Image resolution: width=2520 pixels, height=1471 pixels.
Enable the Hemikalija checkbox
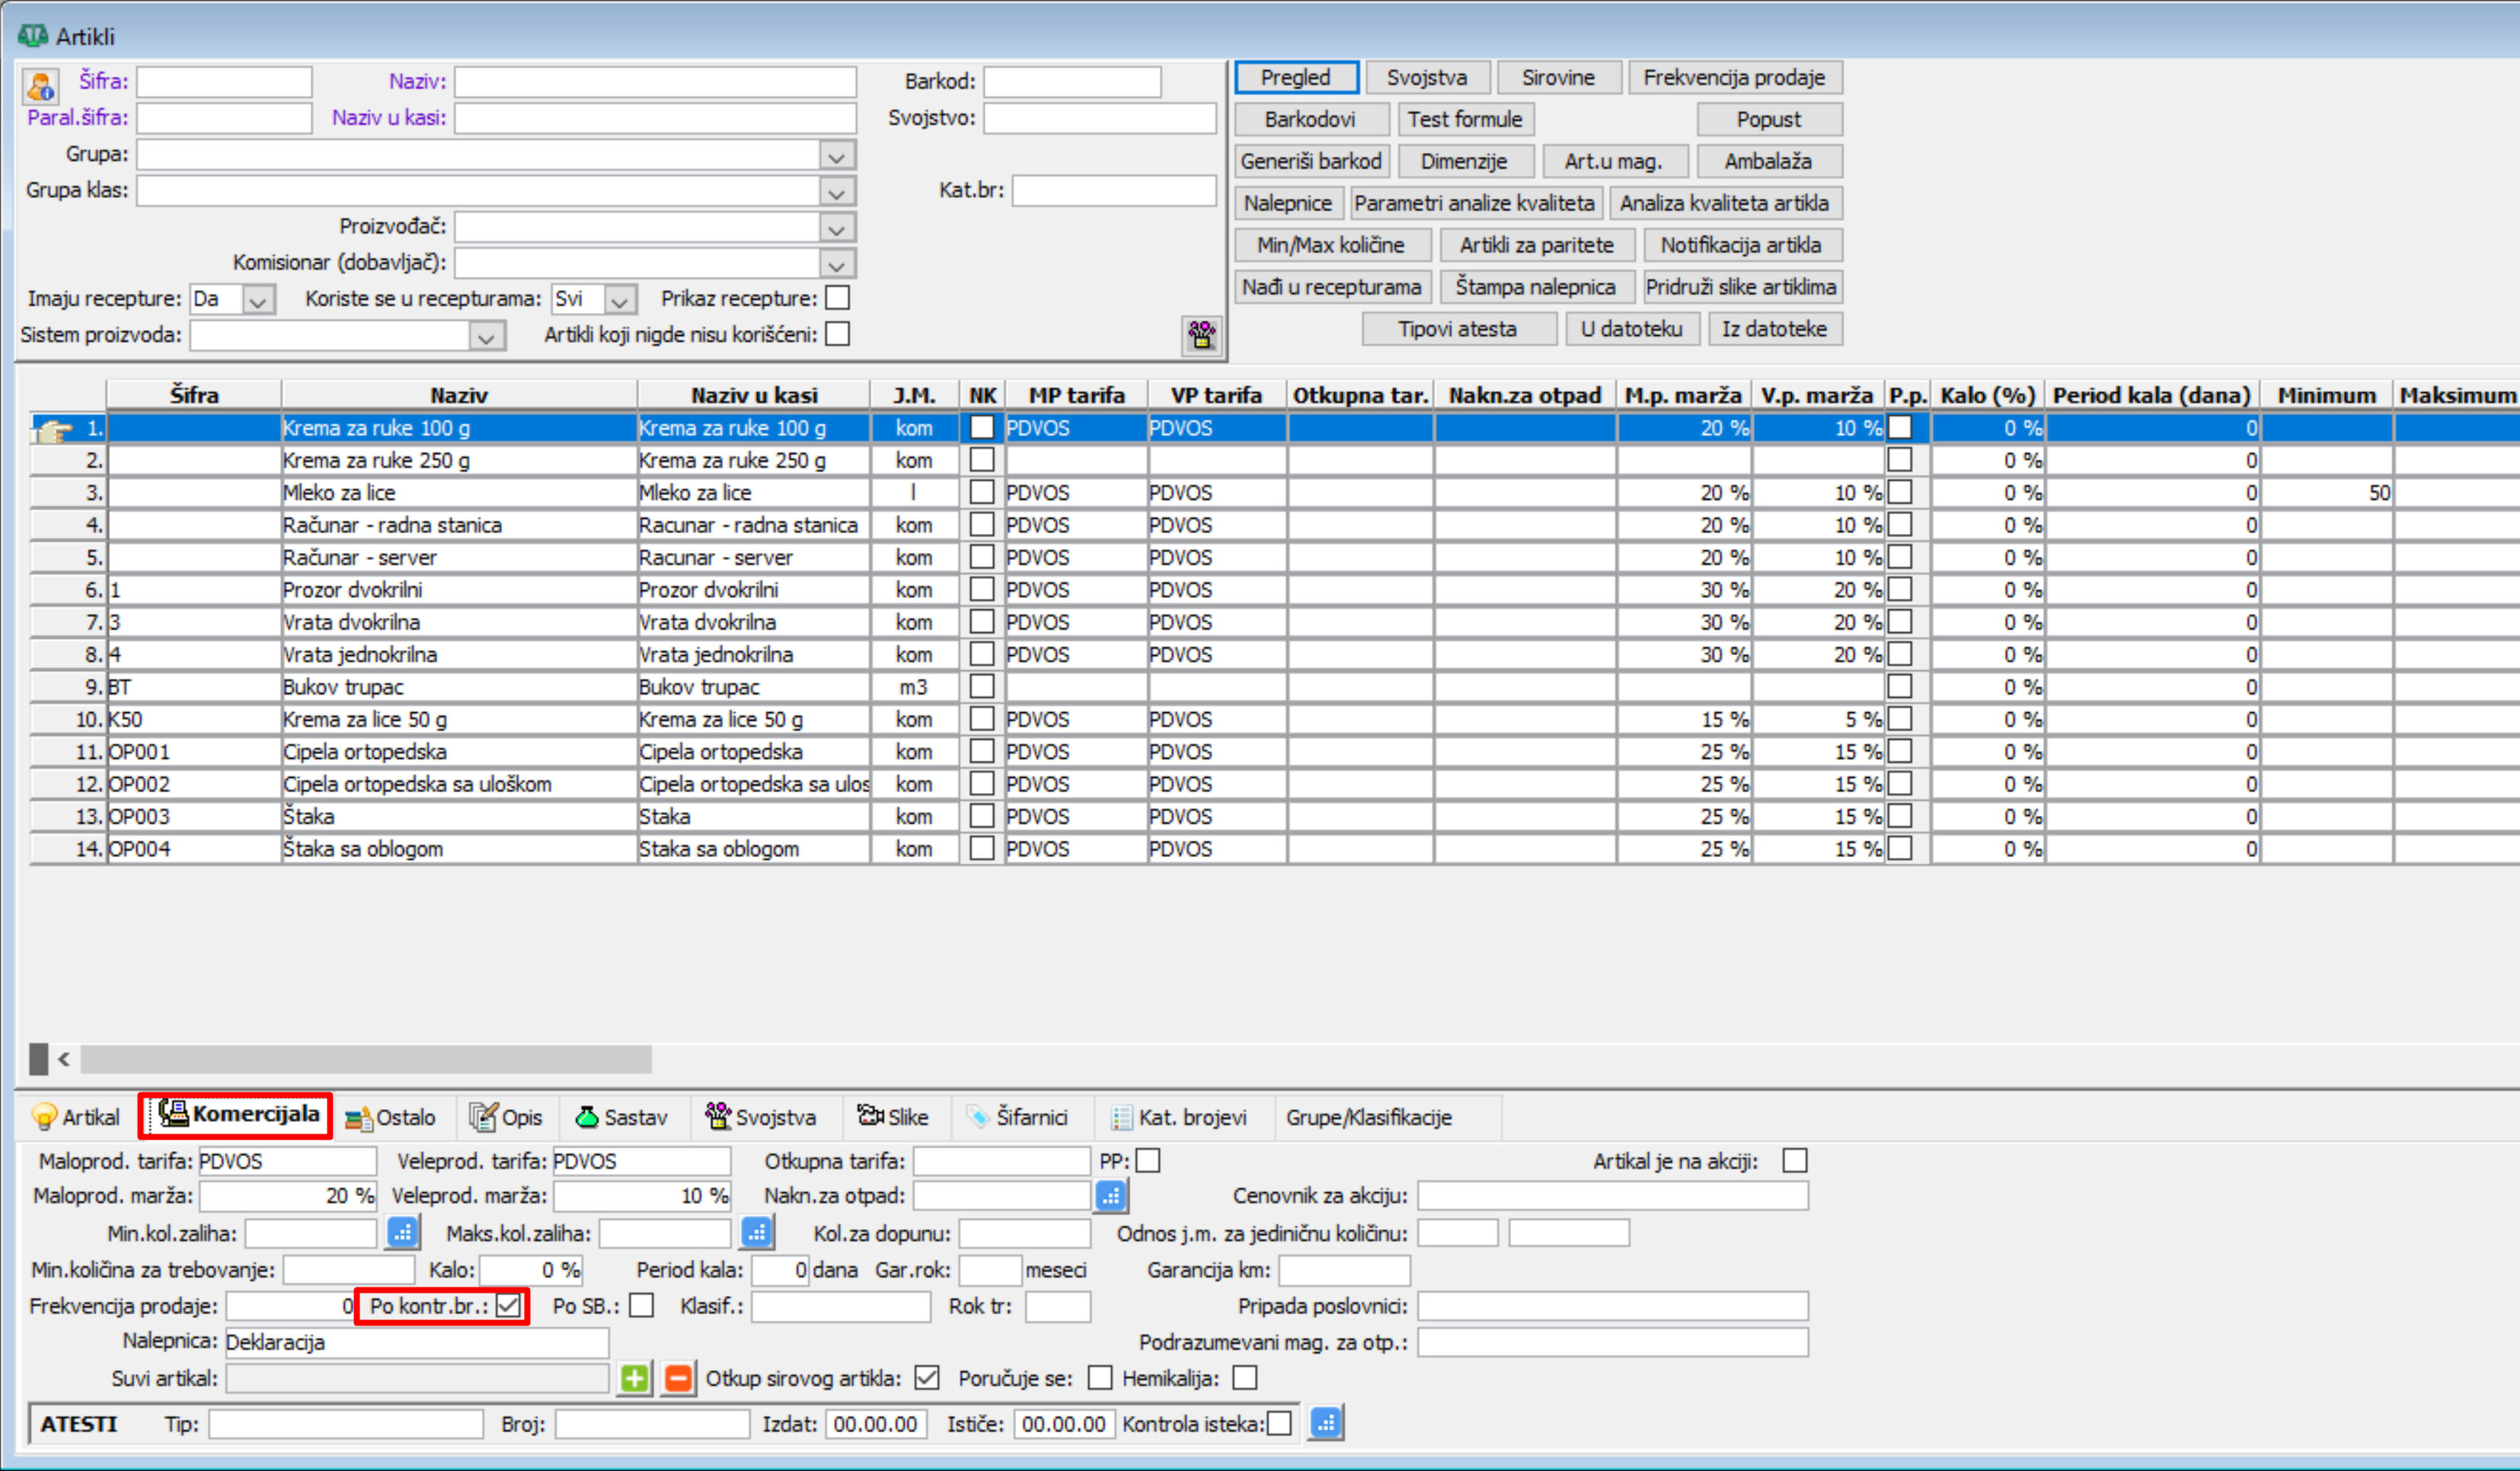[x=1245, y=1378]
